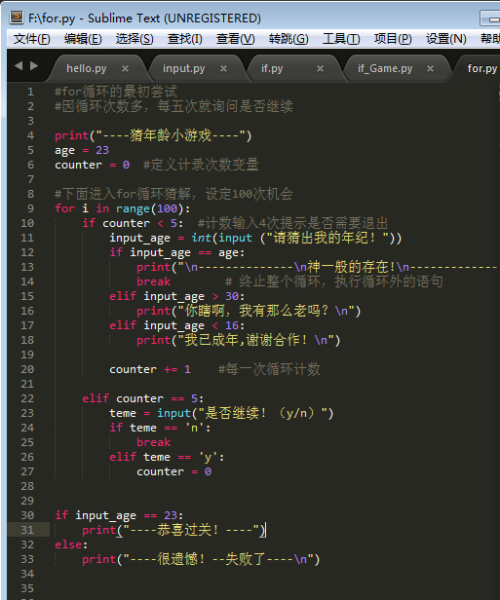500x600 pixels.
Task: Open the 设置(N) menu
Action: pyautogui.click(x=446, y=39)
